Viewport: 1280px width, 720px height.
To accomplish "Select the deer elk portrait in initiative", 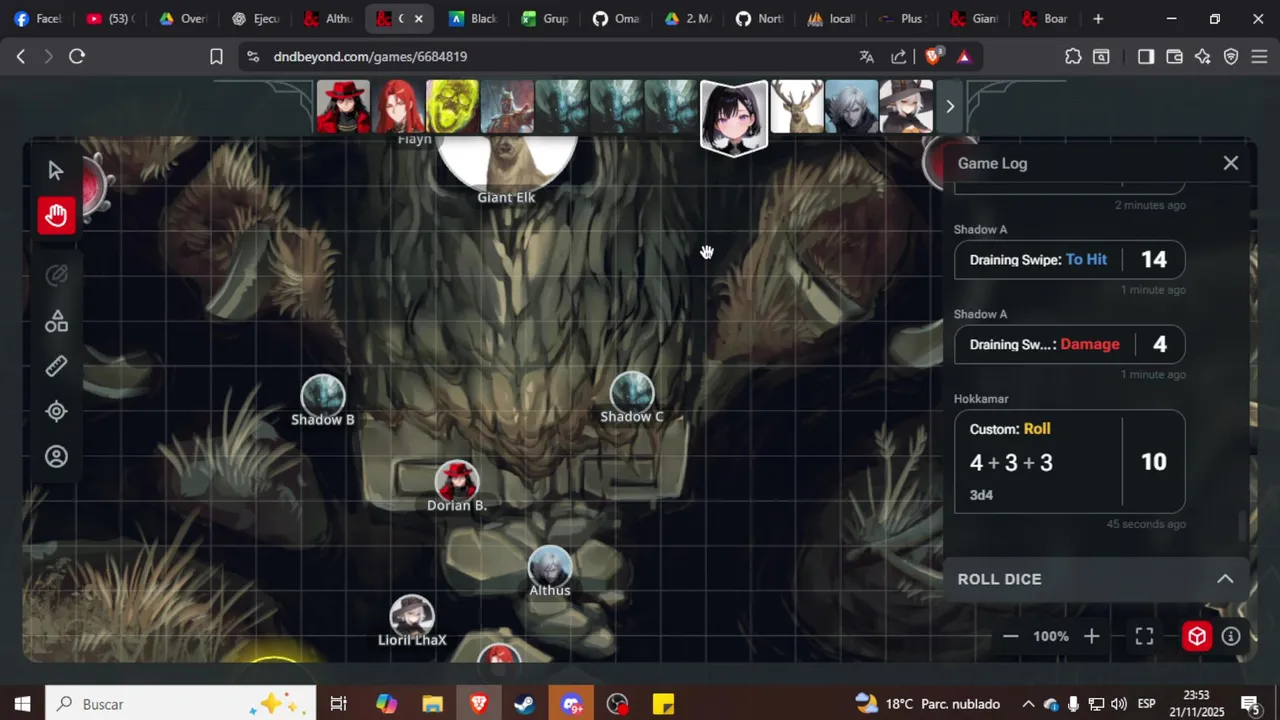I will coord(797,107).
